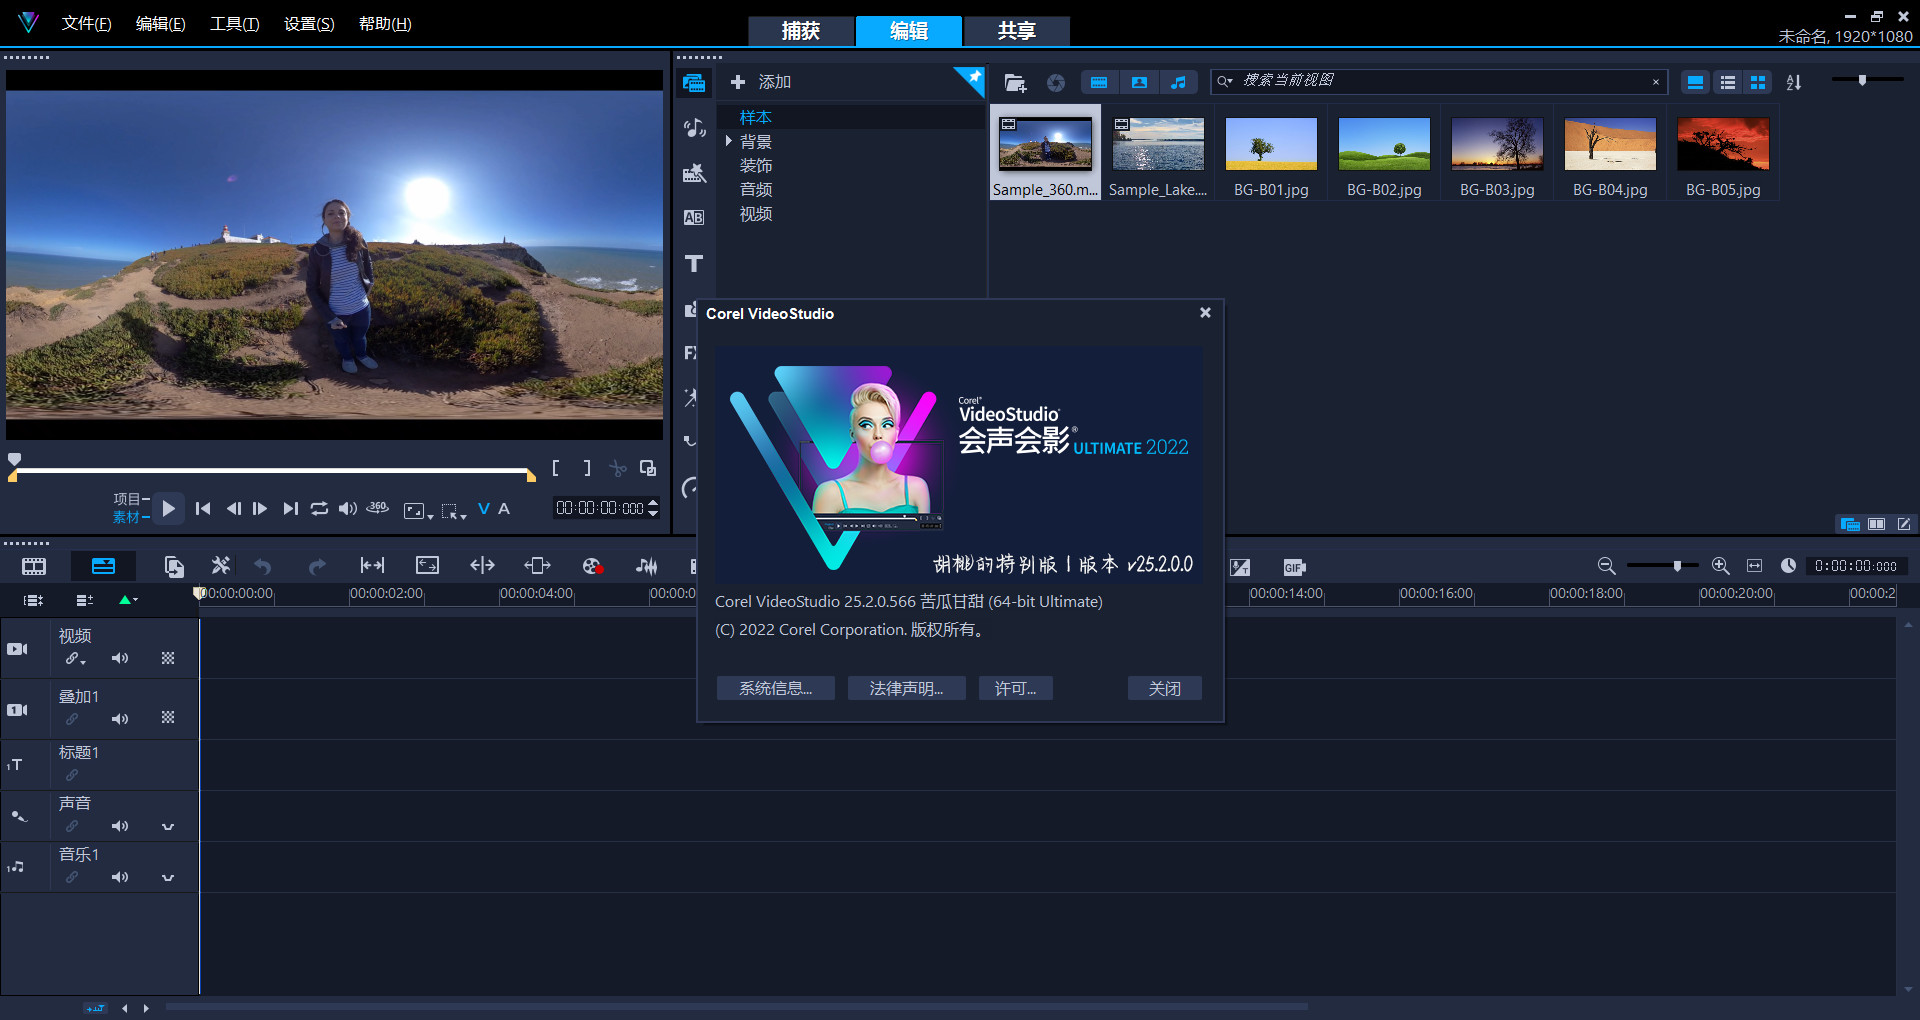This screenshot has width=1920, height=1020.
Task: Click the copy clip attributes icon
Action: (174, 567)
